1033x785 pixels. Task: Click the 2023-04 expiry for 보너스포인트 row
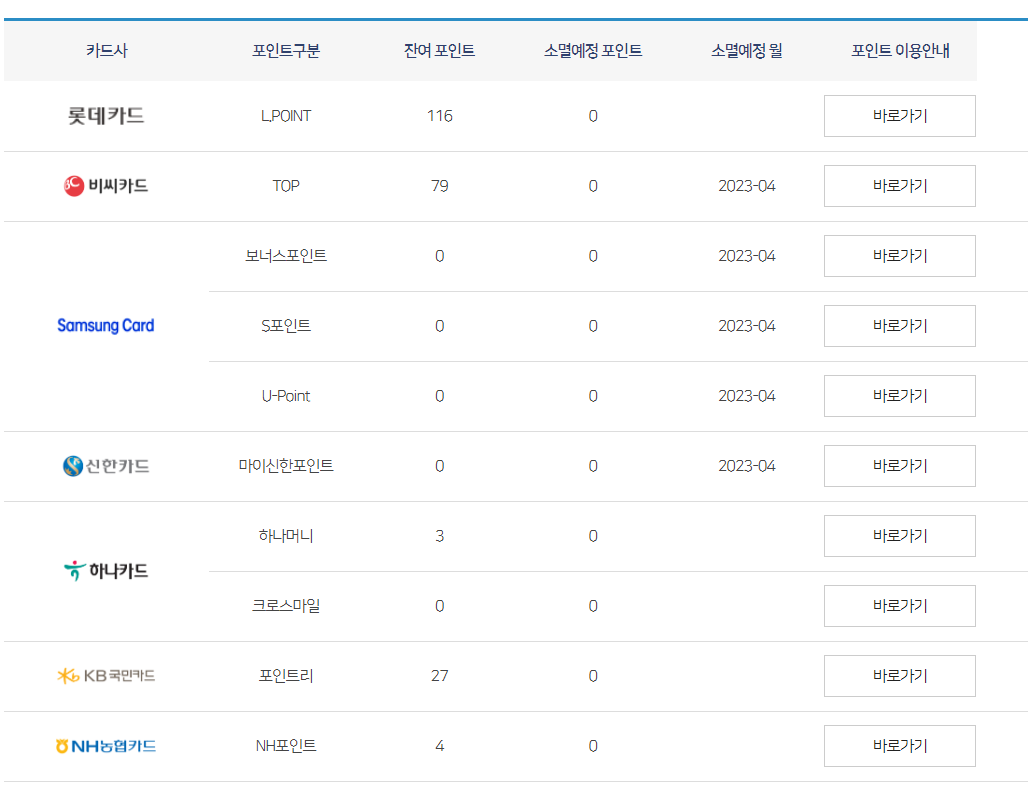pos(746,256)
